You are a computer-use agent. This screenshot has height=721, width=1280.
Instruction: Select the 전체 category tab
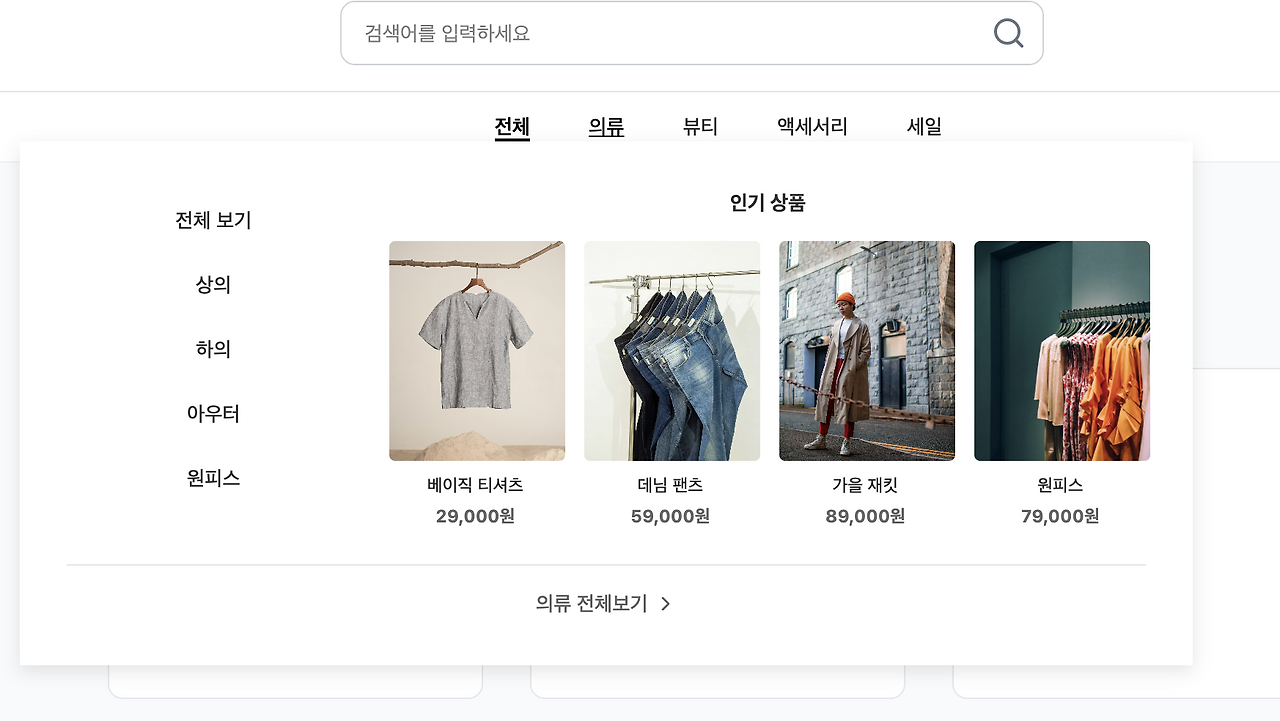512,127
